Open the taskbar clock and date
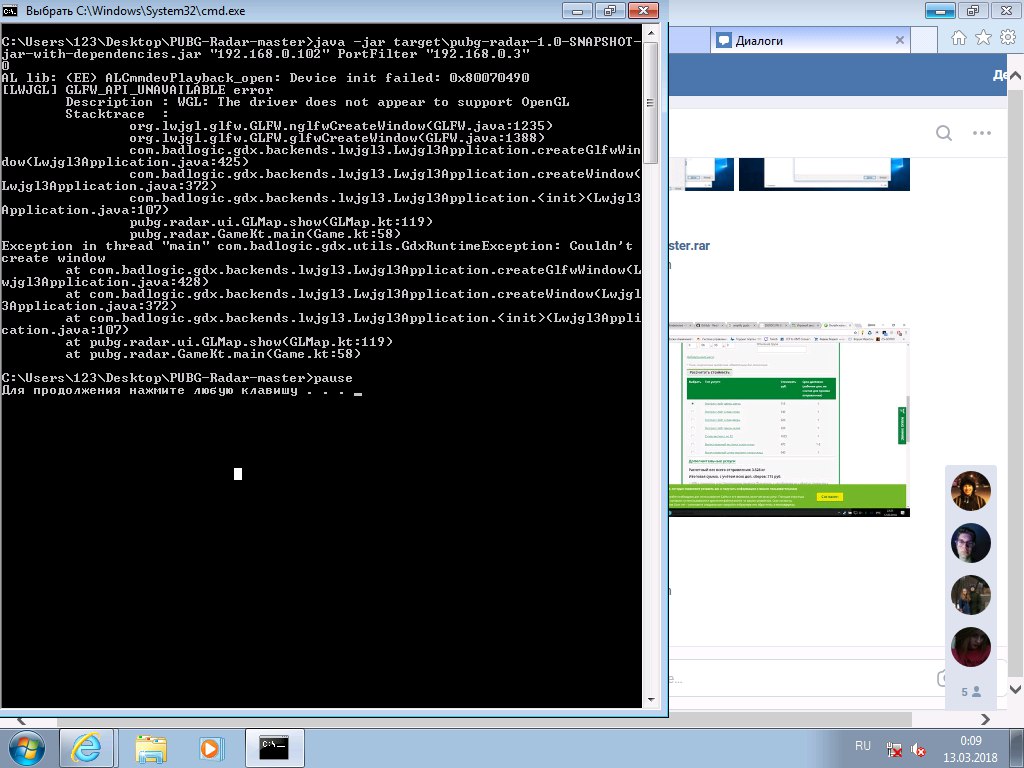 coord(970,747)
